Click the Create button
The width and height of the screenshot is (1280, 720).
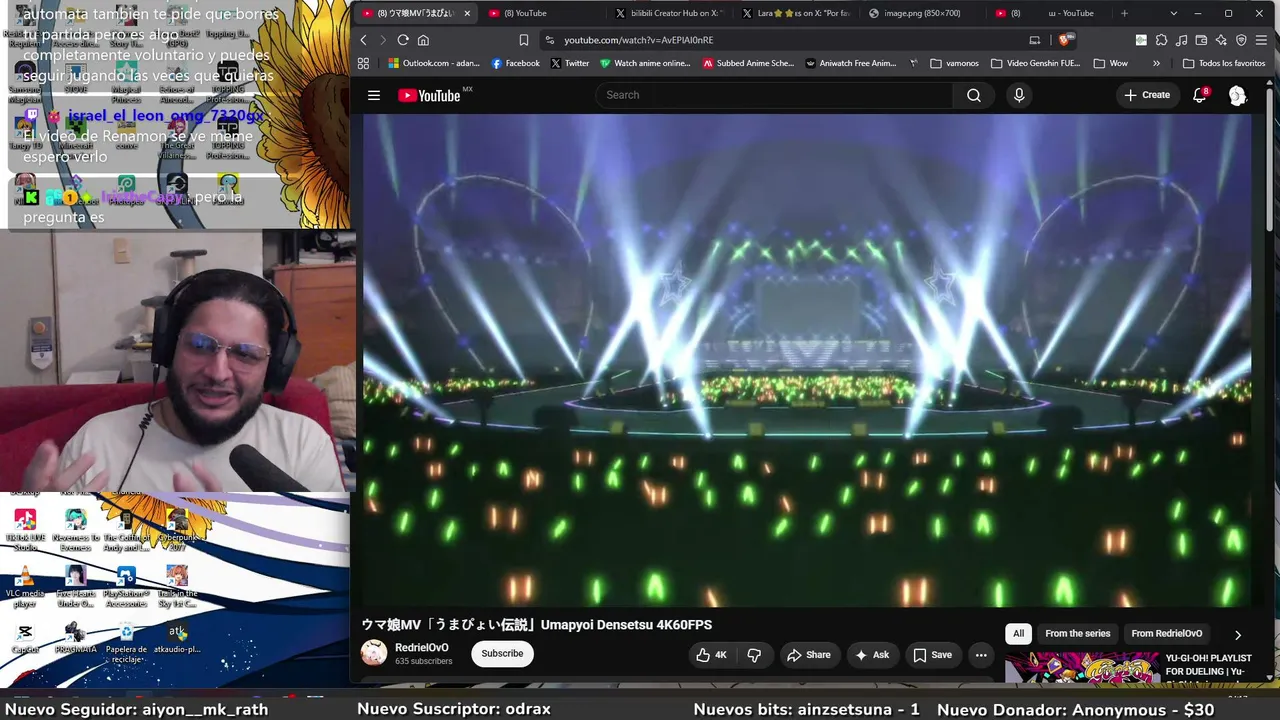click(x=1146, y=95)
